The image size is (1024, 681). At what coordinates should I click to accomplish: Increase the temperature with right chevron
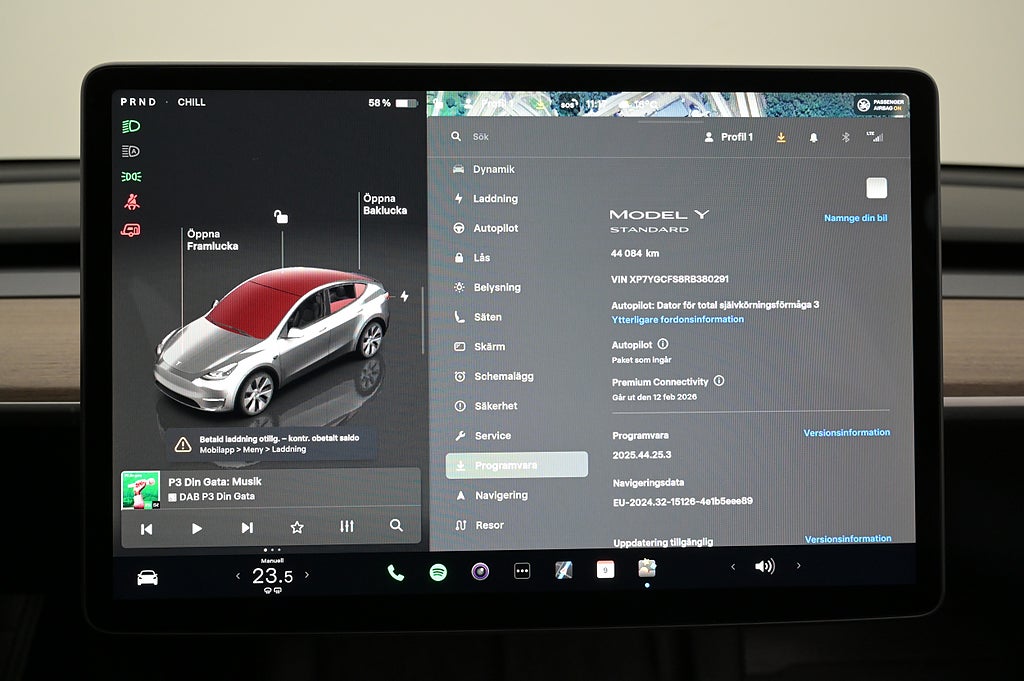point(306,575)
